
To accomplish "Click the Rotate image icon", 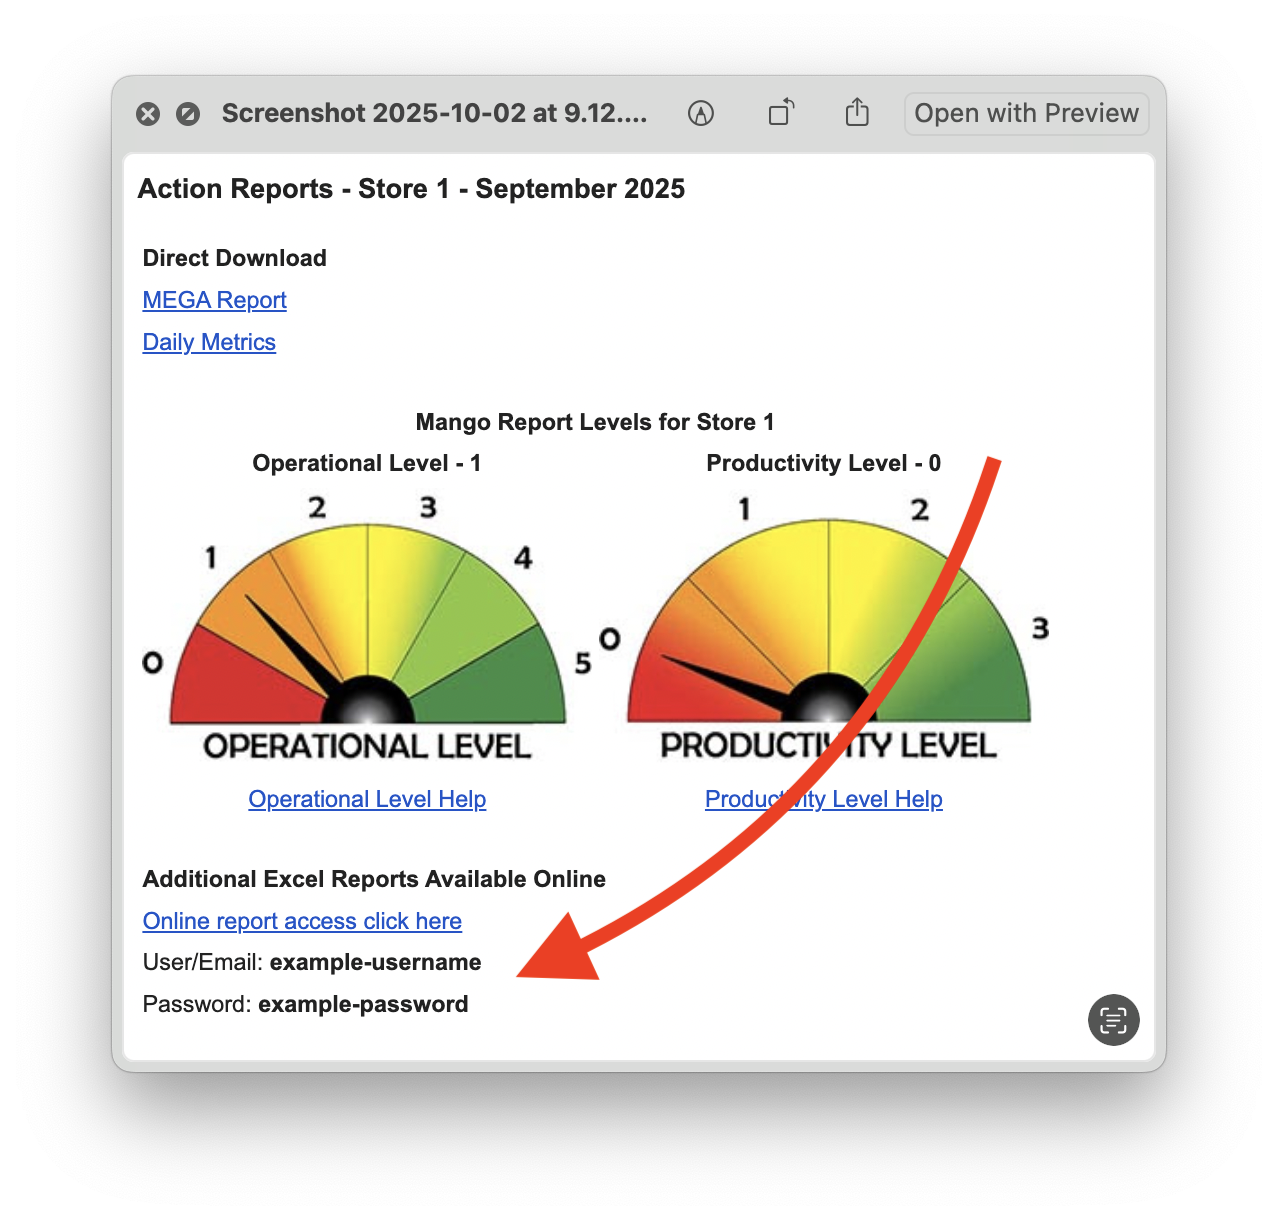I will [781, 113].
